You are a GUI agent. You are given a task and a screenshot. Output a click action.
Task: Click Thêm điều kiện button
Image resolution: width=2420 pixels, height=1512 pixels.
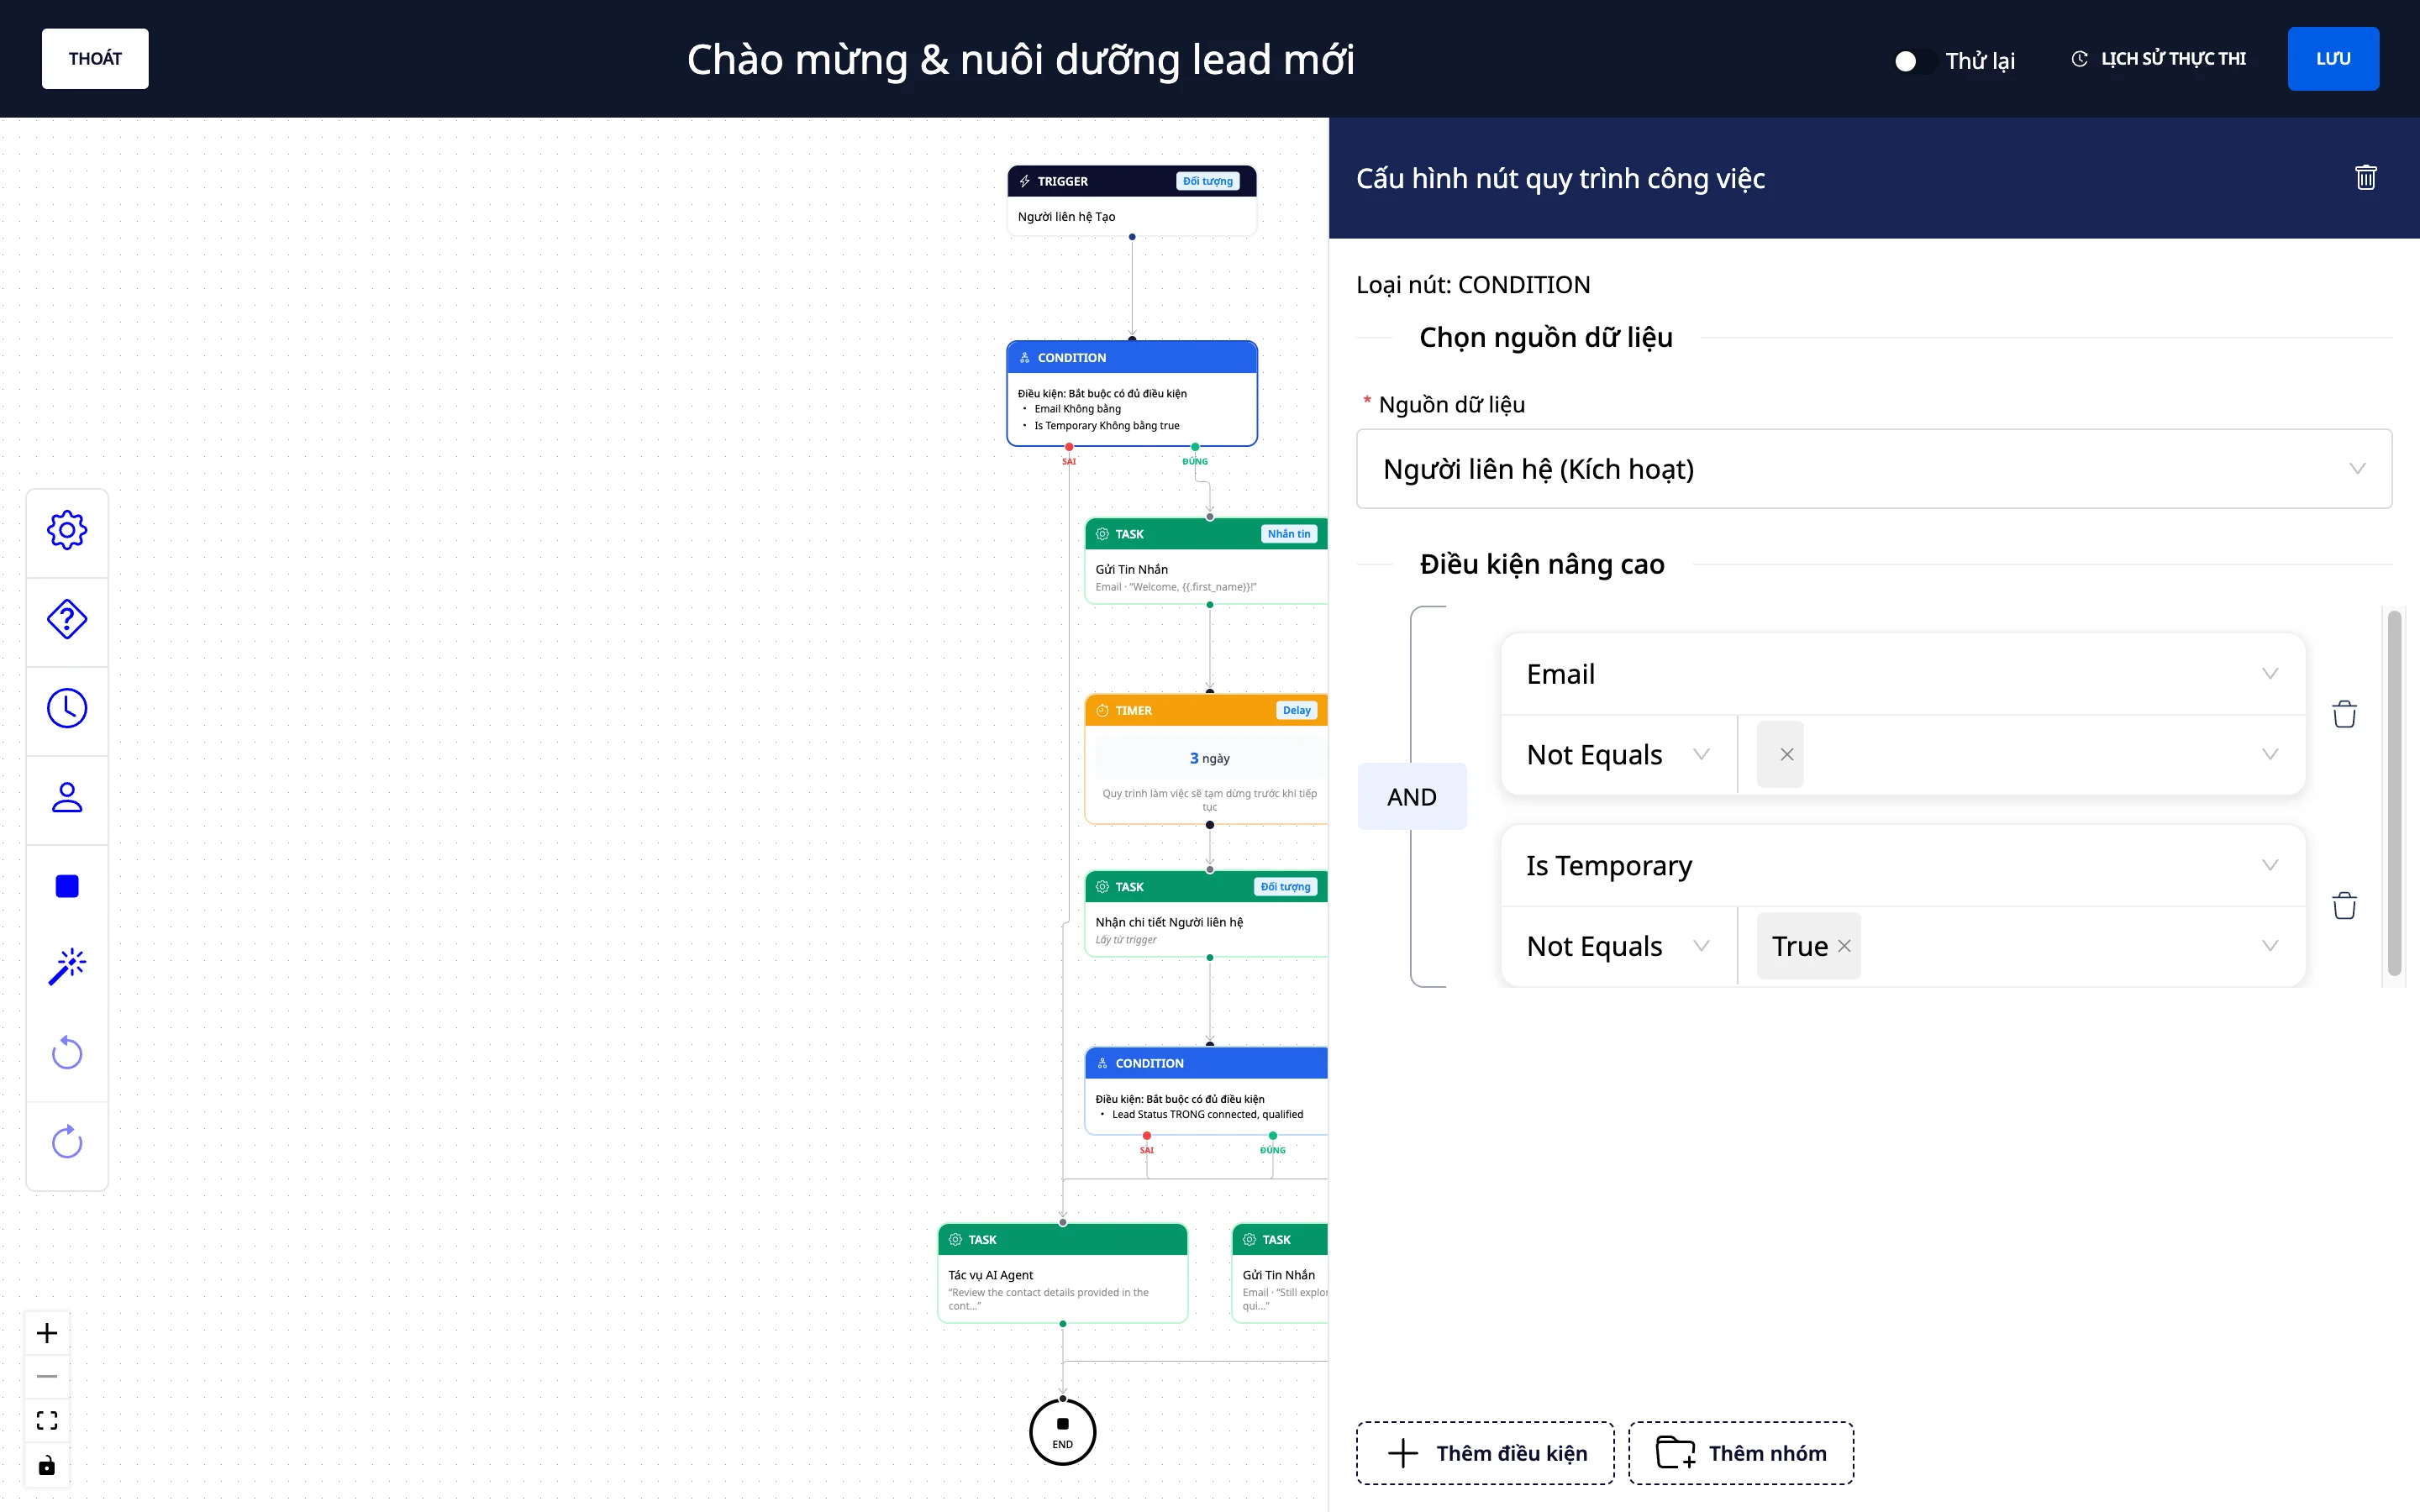1485,1453
